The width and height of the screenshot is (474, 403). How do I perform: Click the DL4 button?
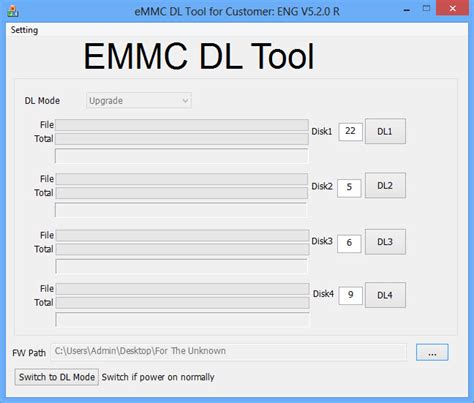pos(385,295)
